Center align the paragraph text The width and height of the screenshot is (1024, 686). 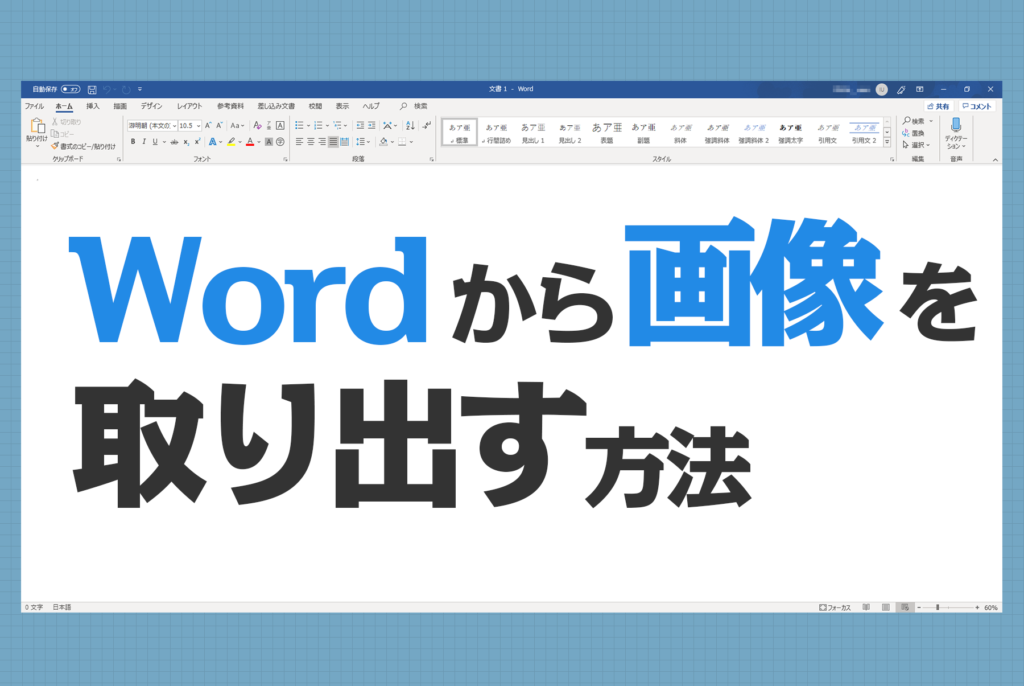click(310, 142)
